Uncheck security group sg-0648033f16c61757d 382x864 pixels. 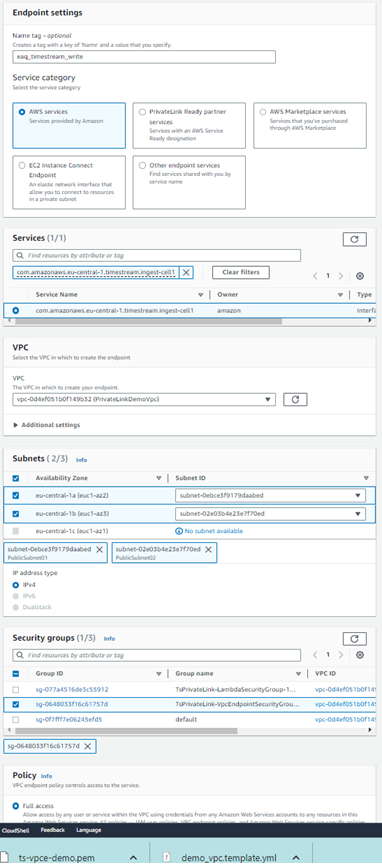15,704
